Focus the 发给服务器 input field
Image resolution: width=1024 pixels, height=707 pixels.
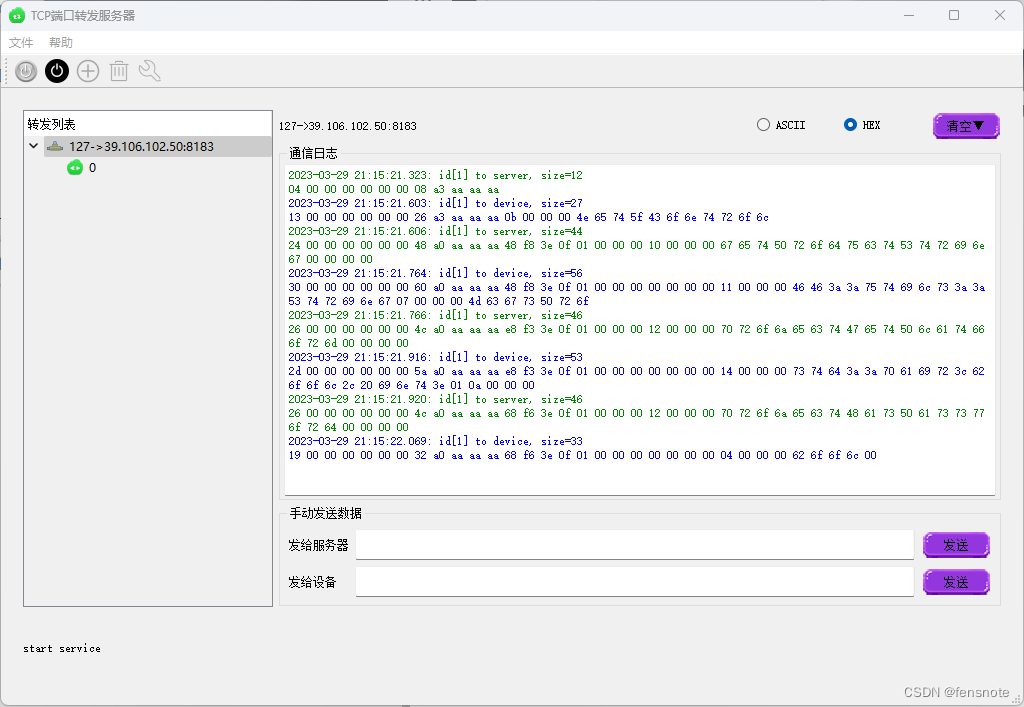(634, 544)
